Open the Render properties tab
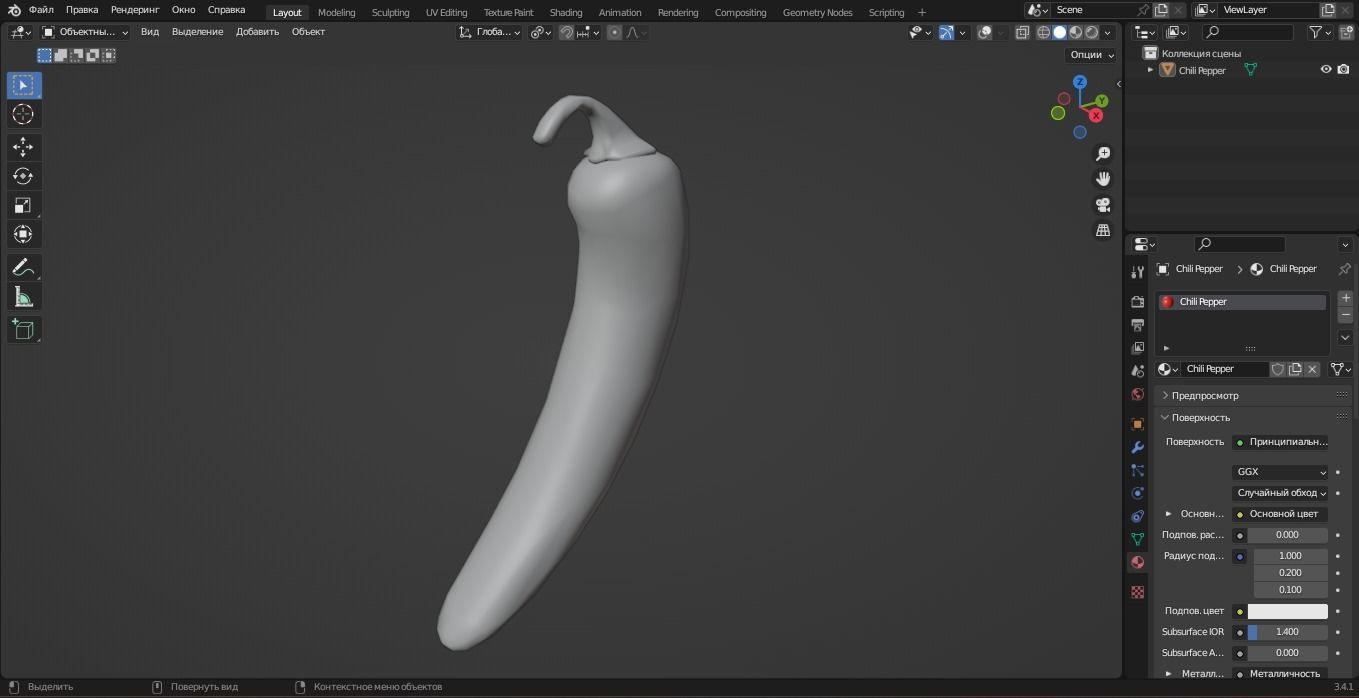The width and height of the screenshot is (1359, 698). 1137,301
